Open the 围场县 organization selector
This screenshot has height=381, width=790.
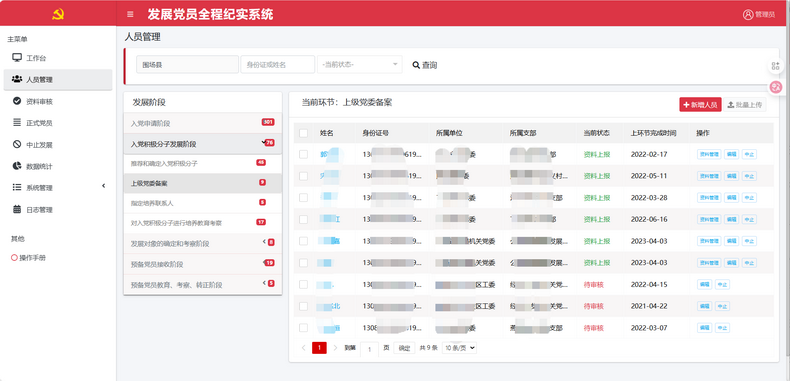point(187,65)
